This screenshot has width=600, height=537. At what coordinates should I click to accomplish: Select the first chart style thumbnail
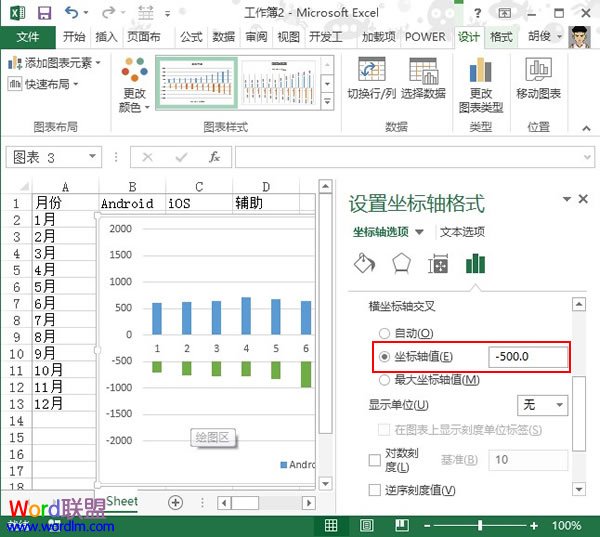point(197,83)
